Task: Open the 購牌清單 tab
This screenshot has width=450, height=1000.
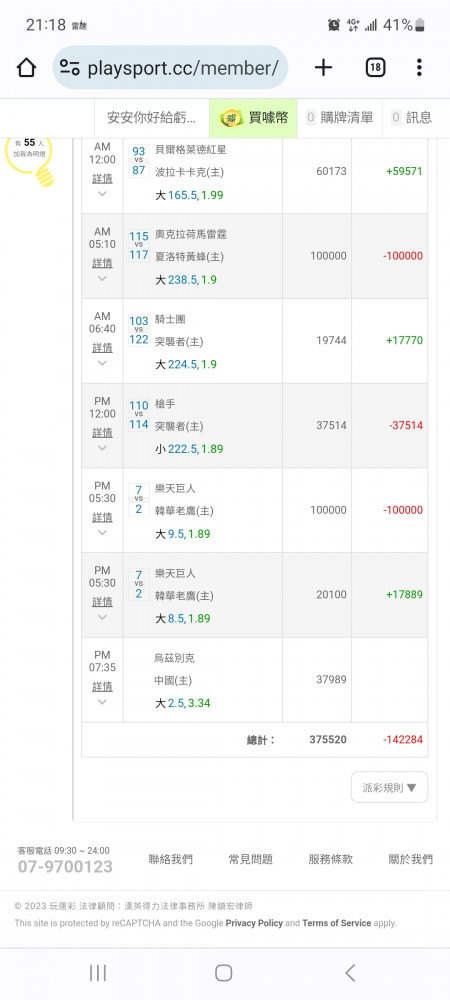Action: coord(340,117)
